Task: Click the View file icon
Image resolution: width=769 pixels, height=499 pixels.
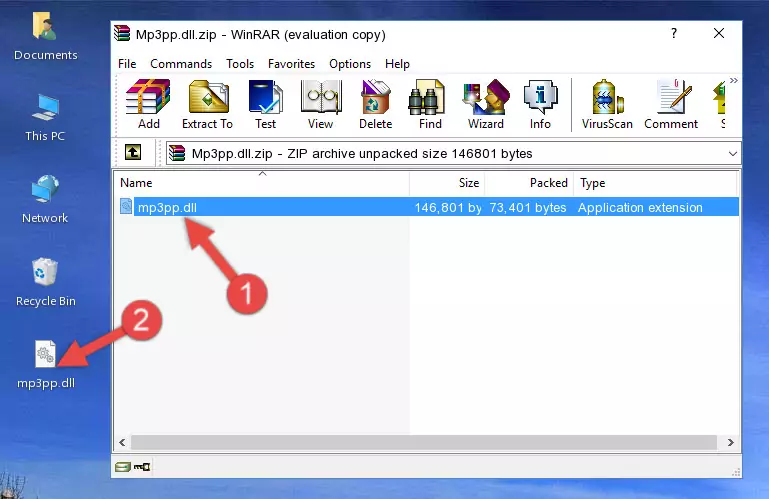Action: tap(321, 104)
